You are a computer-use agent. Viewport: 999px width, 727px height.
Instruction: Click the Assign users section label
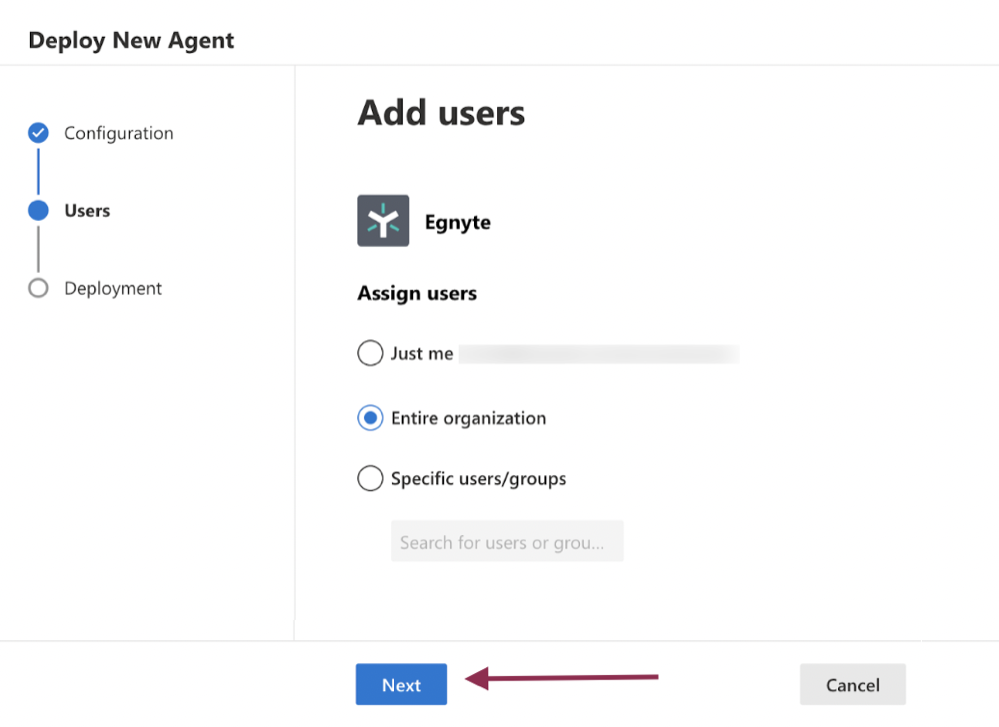pyautogui.click(x=417, y=293)
